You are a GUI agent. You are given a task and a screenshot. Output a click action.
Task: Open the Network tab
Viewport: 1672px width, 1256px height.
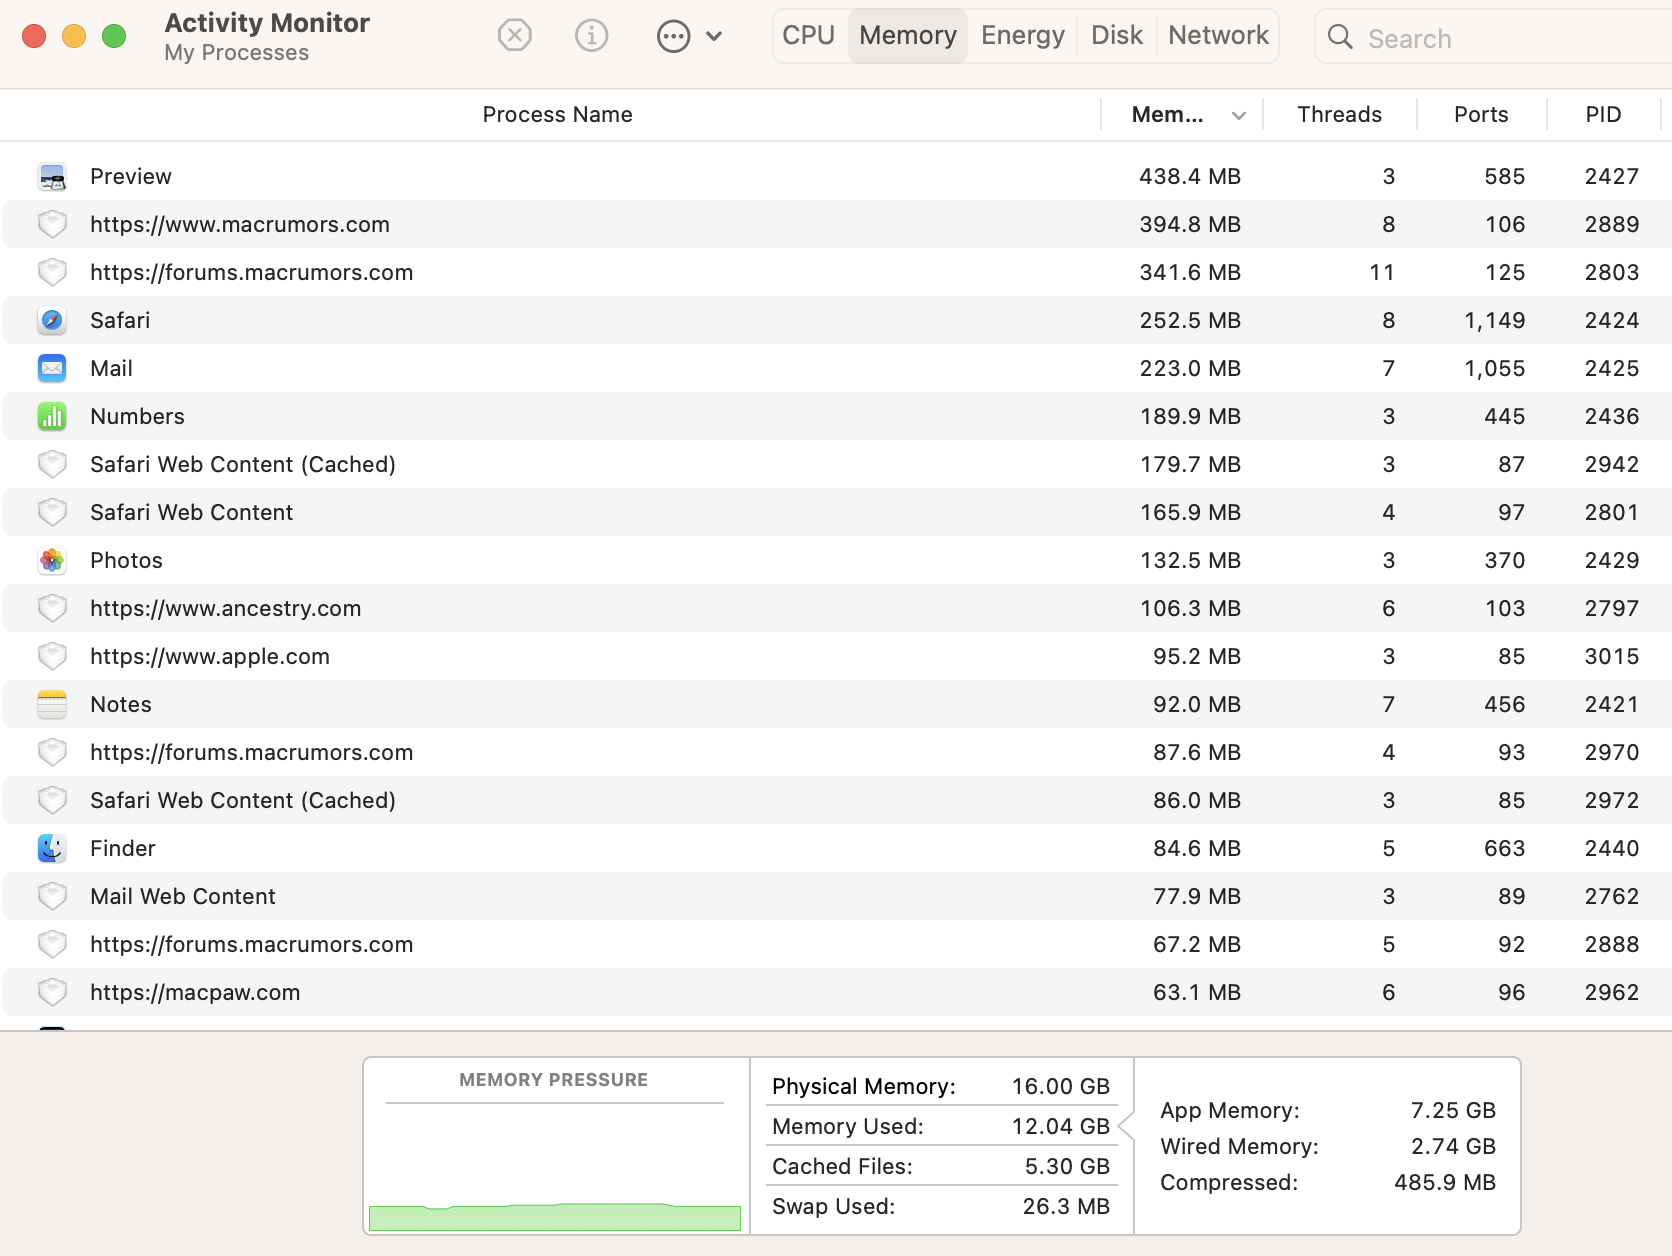[1218, 35]
